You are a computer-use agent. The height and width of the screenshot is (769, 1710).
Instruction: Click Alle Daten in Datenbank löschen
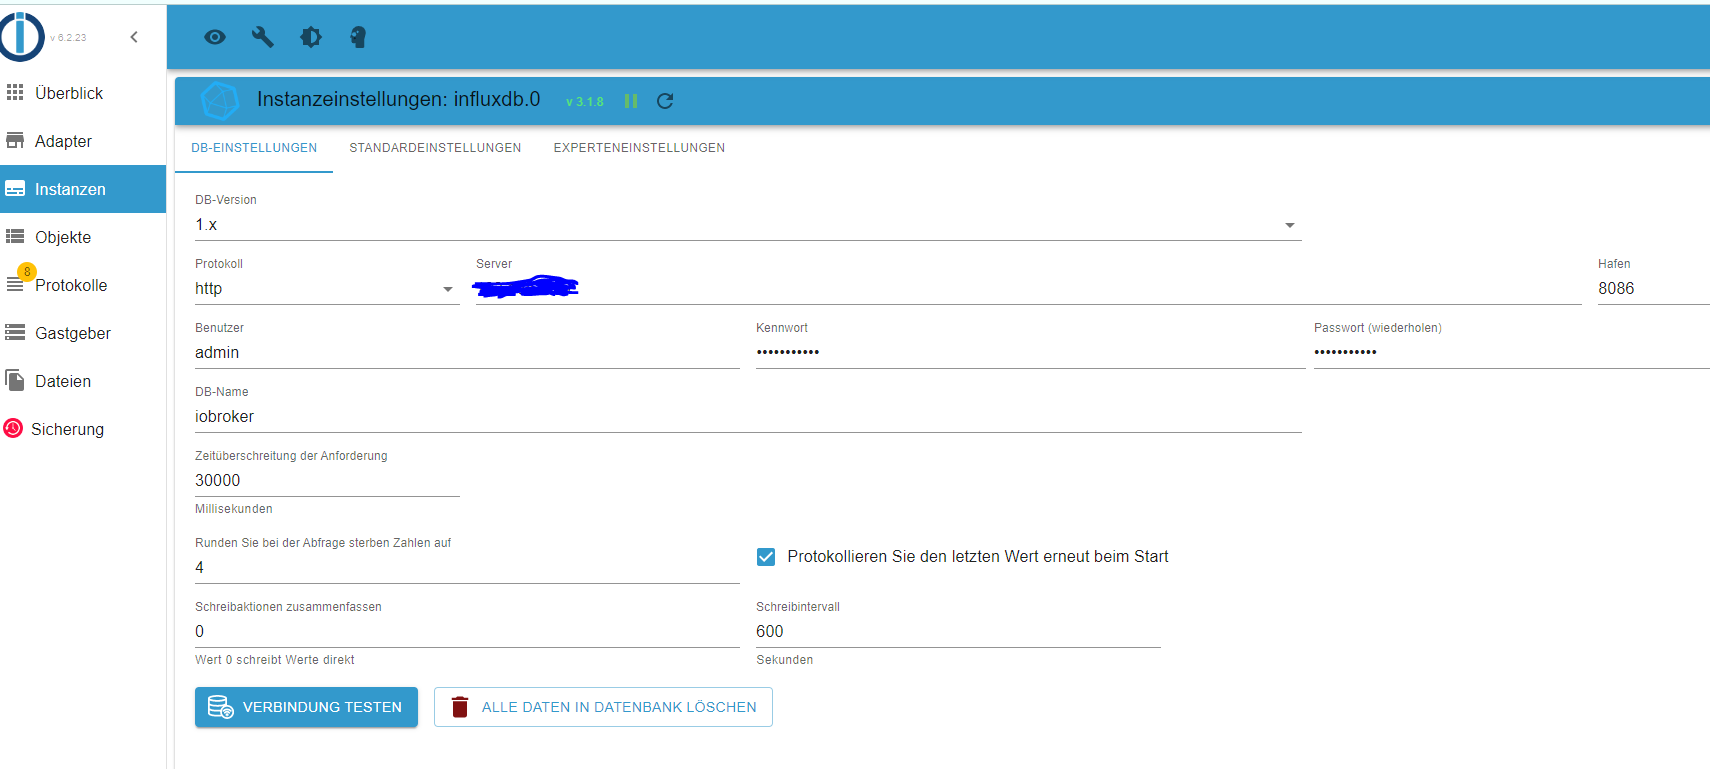603,707
